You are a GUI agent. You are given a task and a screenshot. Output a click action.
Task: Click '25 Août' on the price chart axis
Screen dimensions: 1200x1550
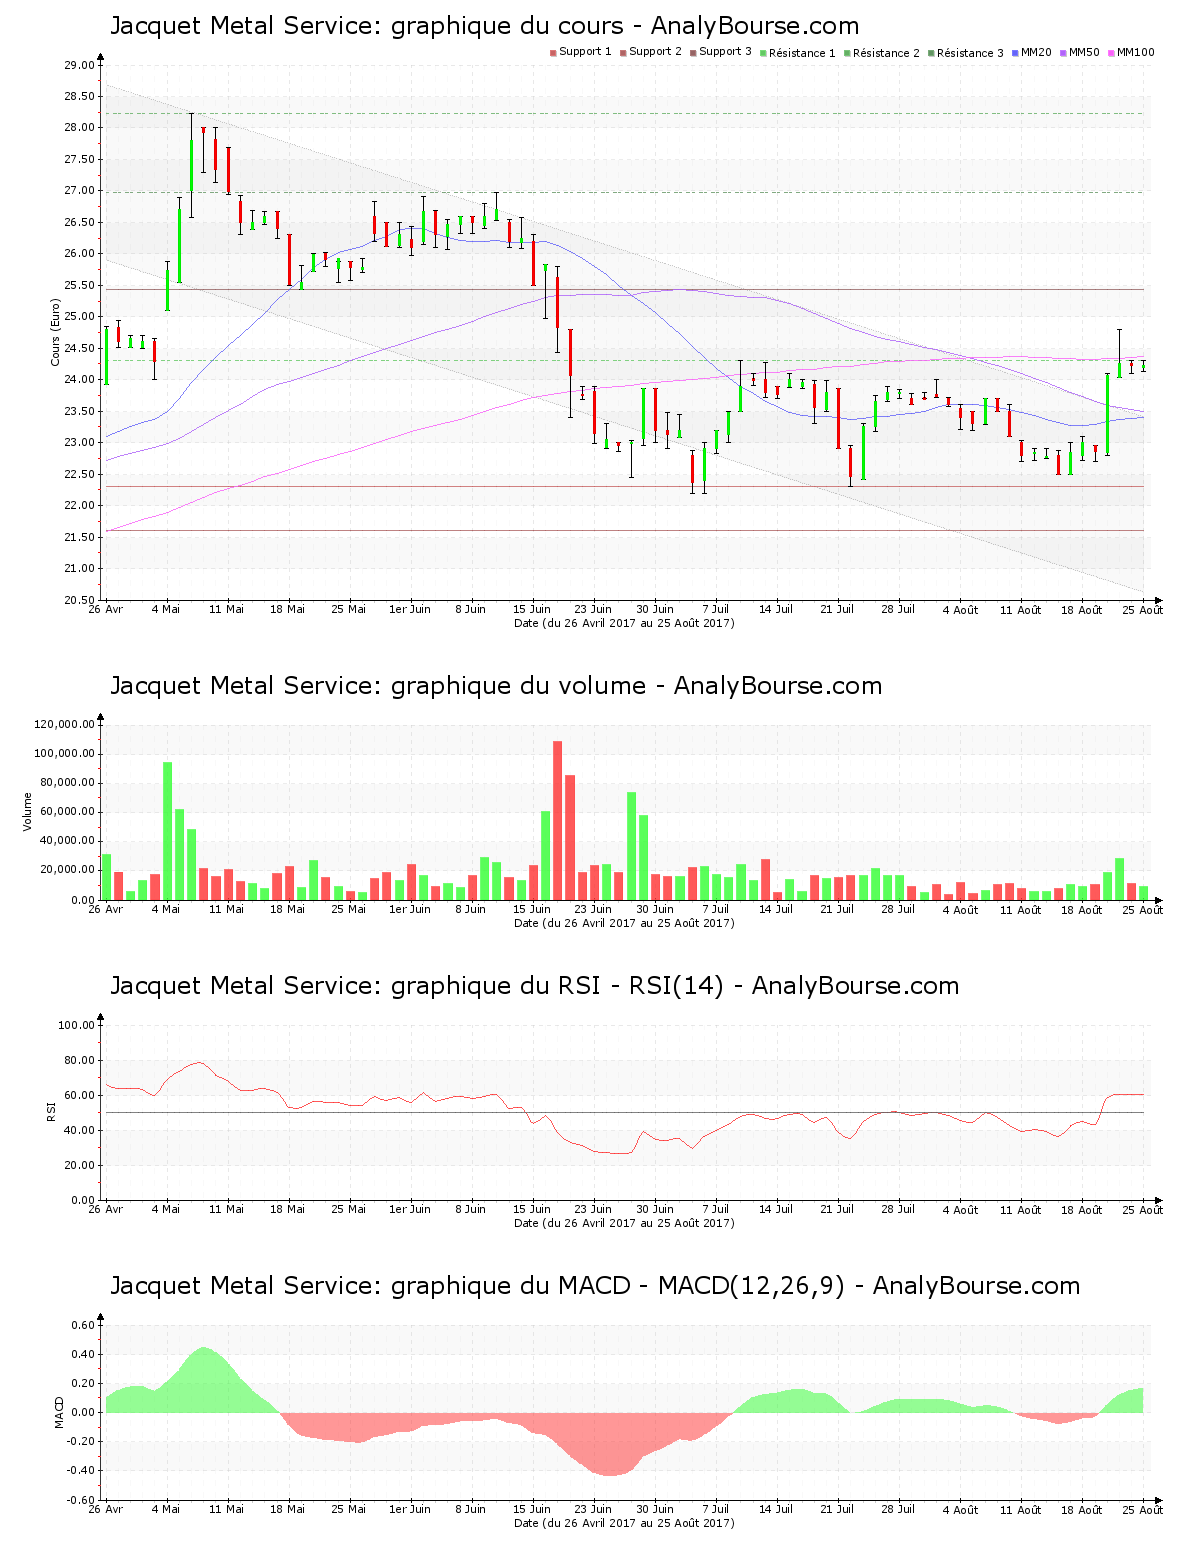pyautogui.click(x=1143, y=609)
